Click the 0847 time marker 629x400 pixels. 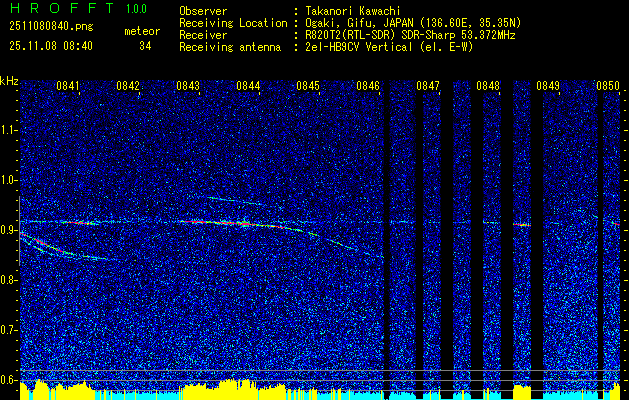tap(428, 85)
